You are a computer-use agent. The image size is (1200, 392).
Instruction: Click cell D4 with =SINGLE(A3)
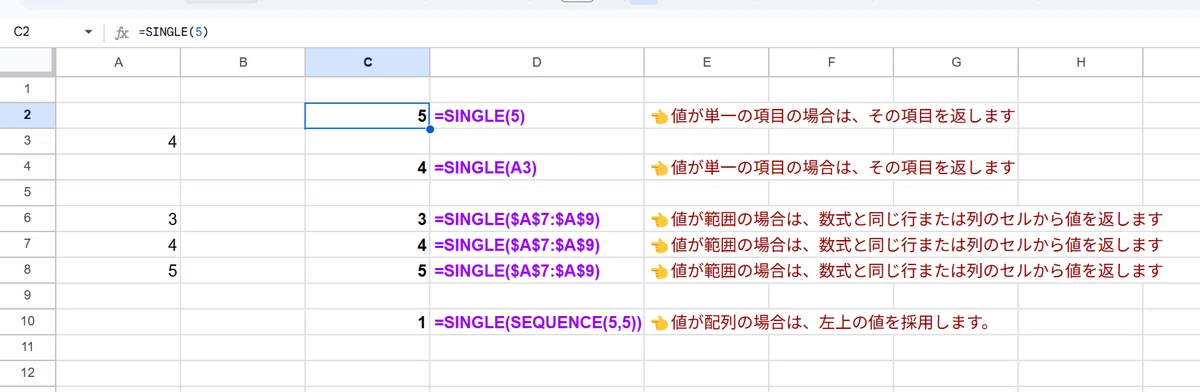[x=537, y=167]
